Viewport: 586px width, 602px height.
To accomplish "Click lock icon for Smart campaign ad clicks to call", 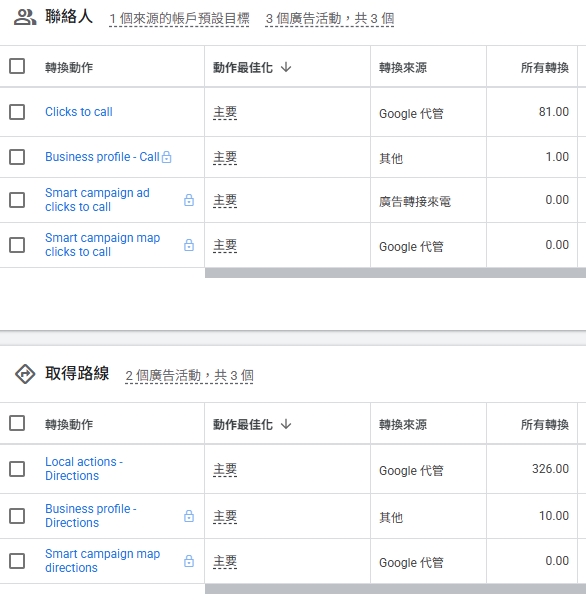I will [189, 200].
